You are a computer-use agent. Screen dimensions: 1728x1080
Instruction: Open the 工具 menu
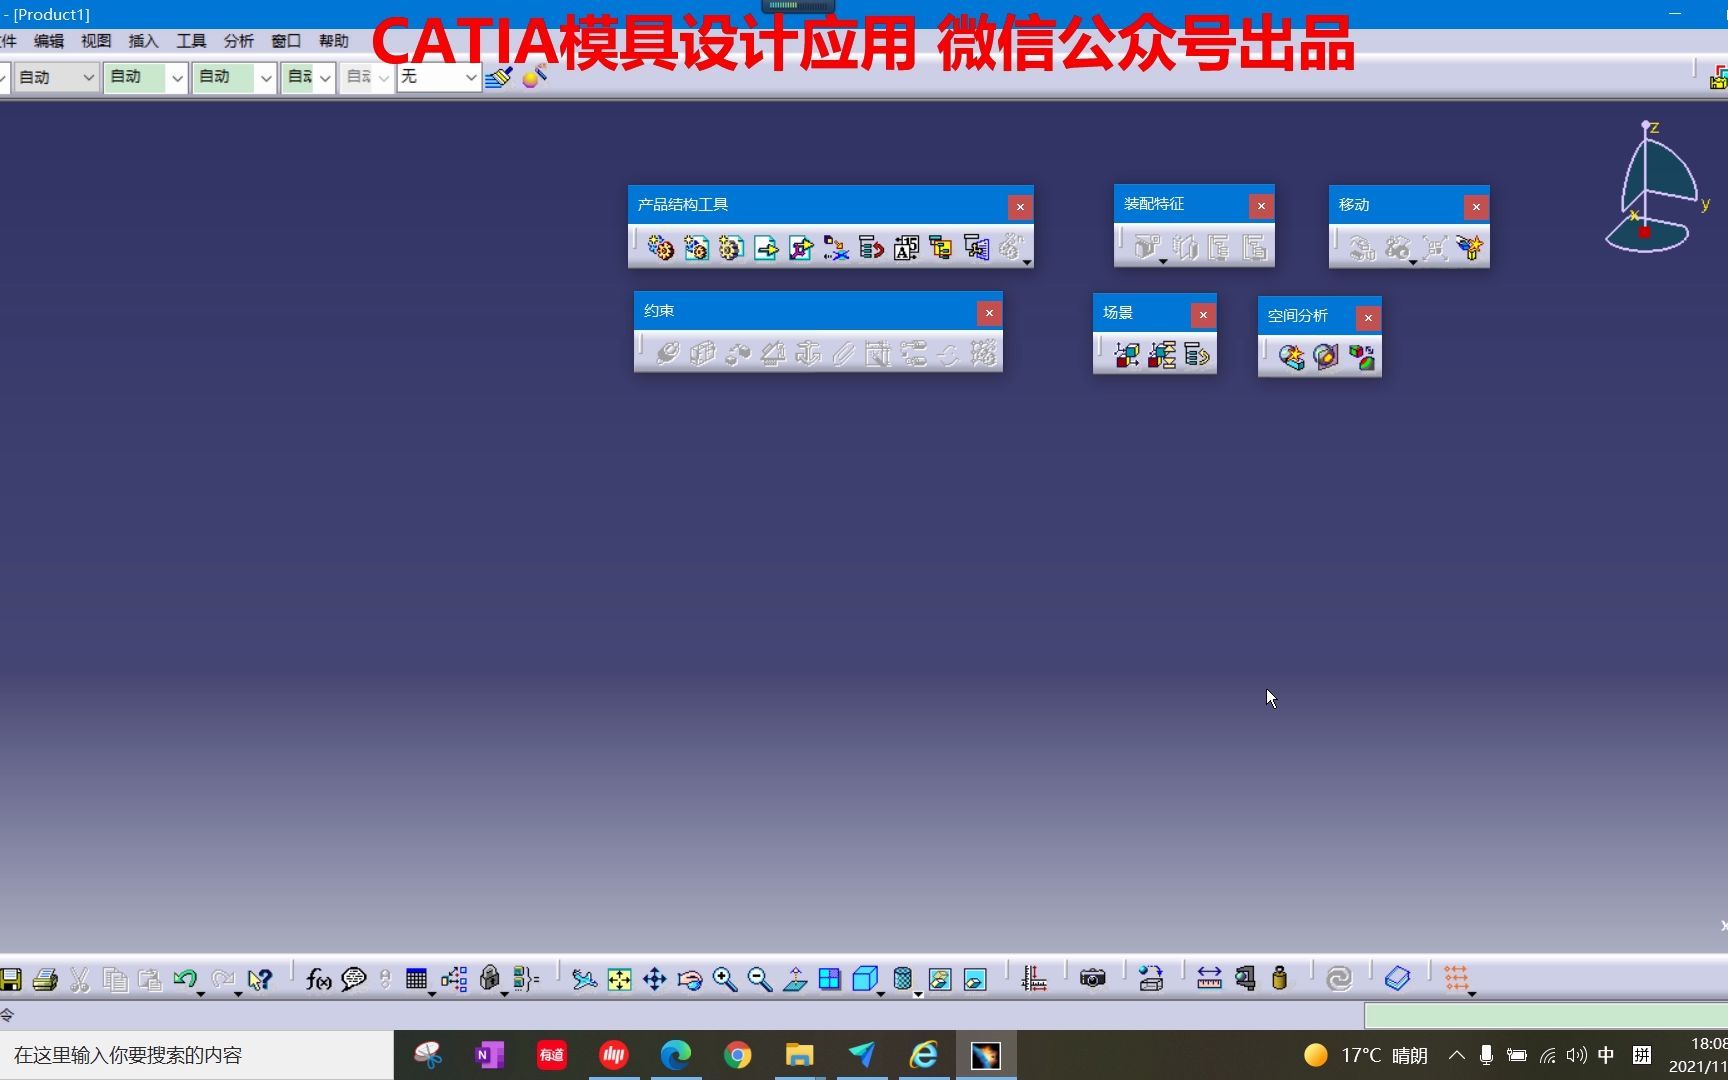pos(191,41)
